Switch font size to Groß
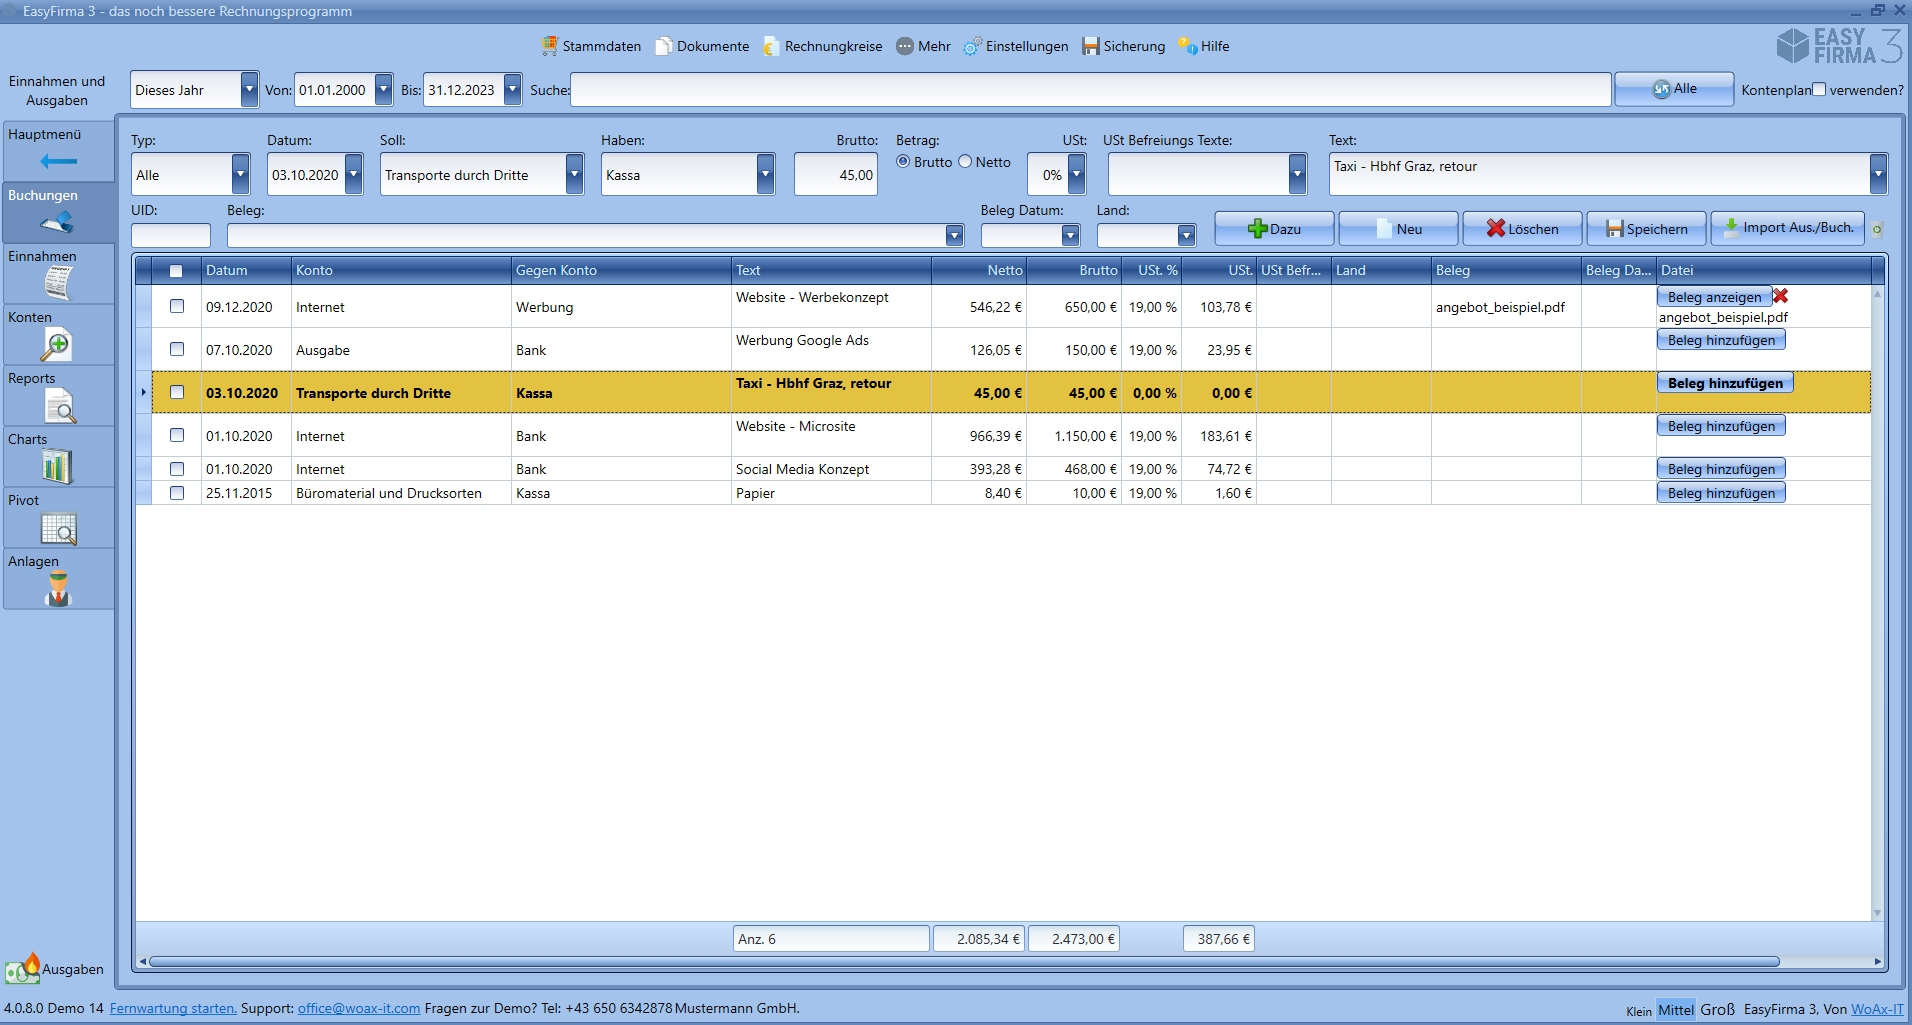The width and height of the screenshot is (1912, 1025). [x=1718, y=1009]
